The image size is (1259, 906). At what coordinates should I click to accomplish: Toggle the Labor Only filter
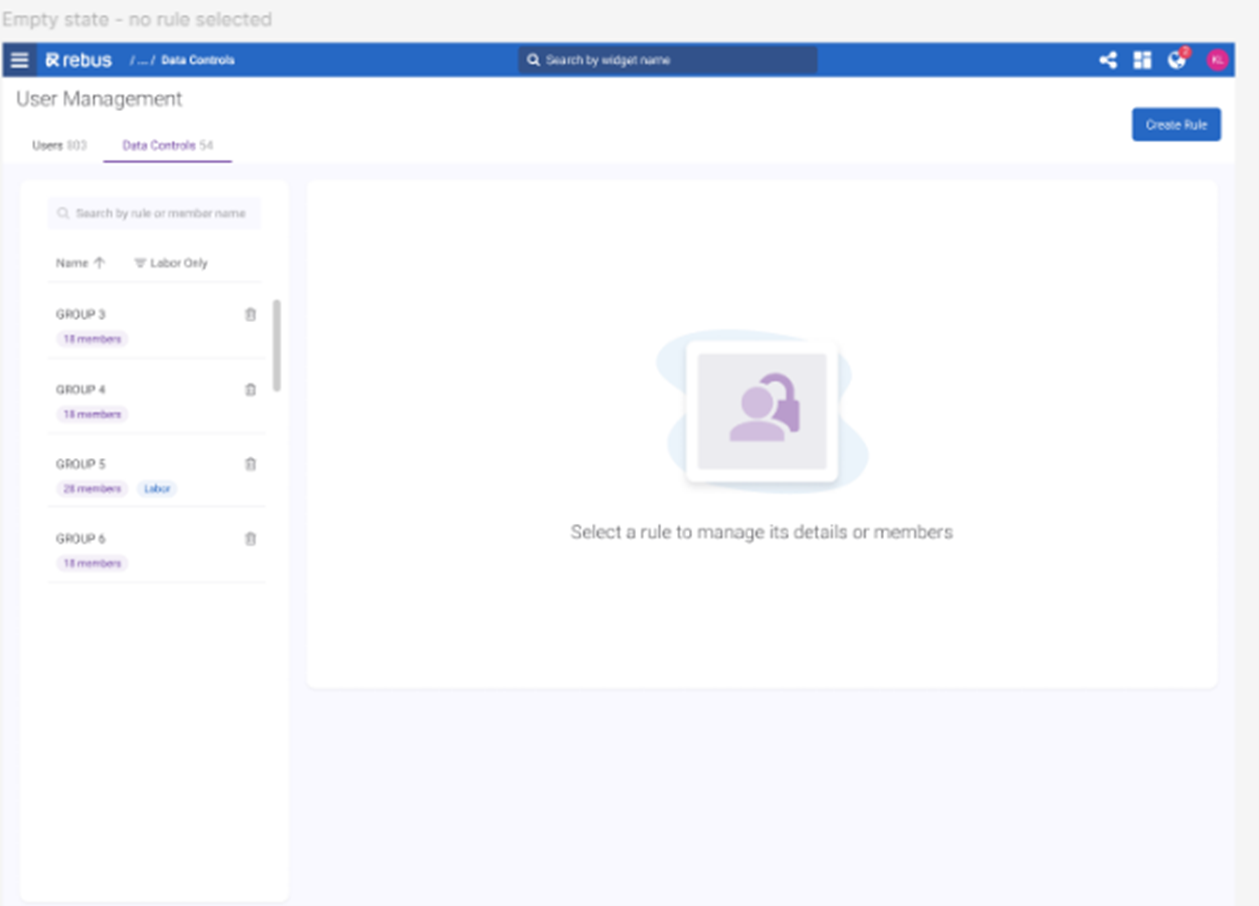pyautogui.click(x=171, y=263)
